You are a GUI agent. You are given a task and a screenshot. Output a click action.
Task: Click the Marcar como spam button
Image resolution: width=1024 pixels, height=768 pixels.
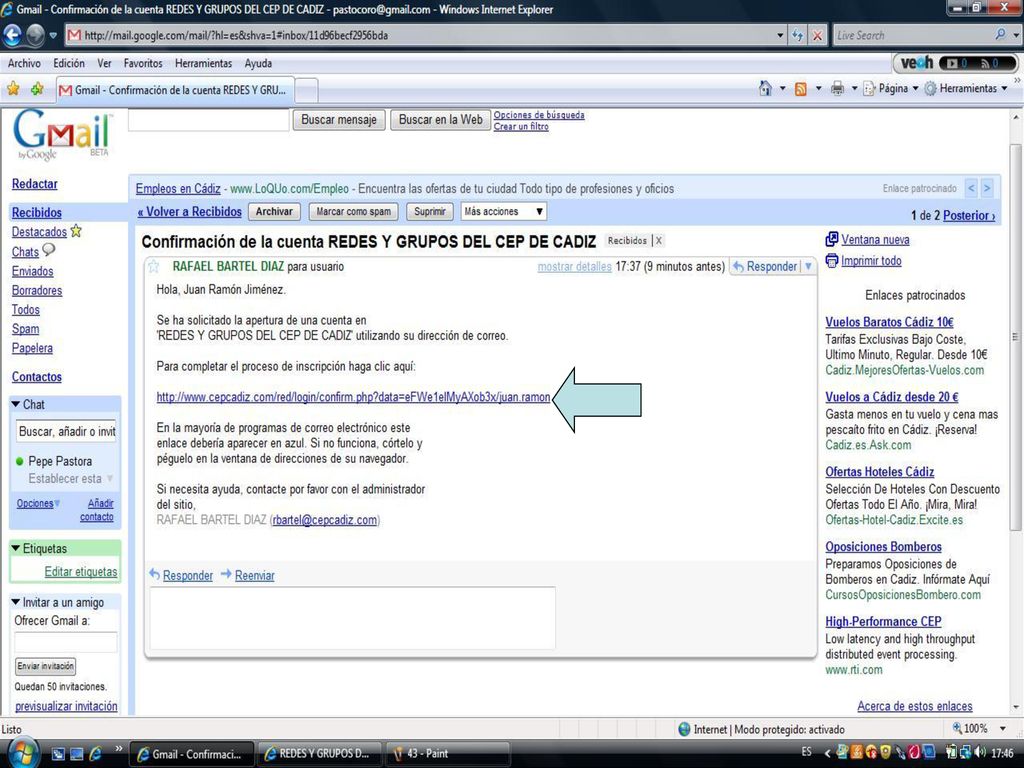[x=353, y=212]
